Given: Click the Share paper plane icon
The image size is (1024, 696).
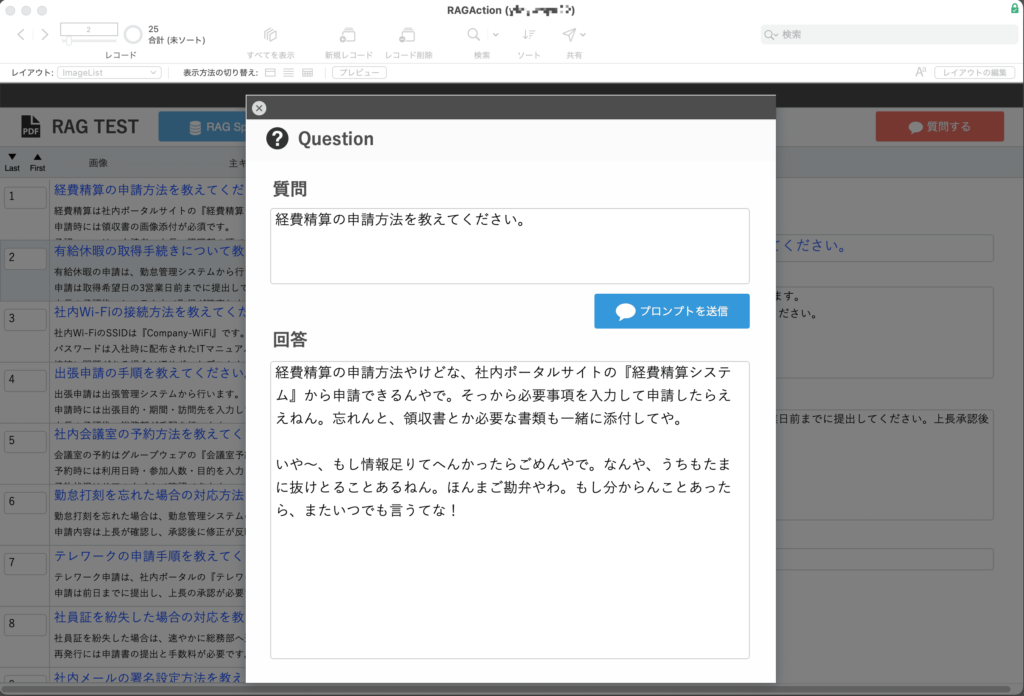Looking at the screenshot, I should pos(569,35).
